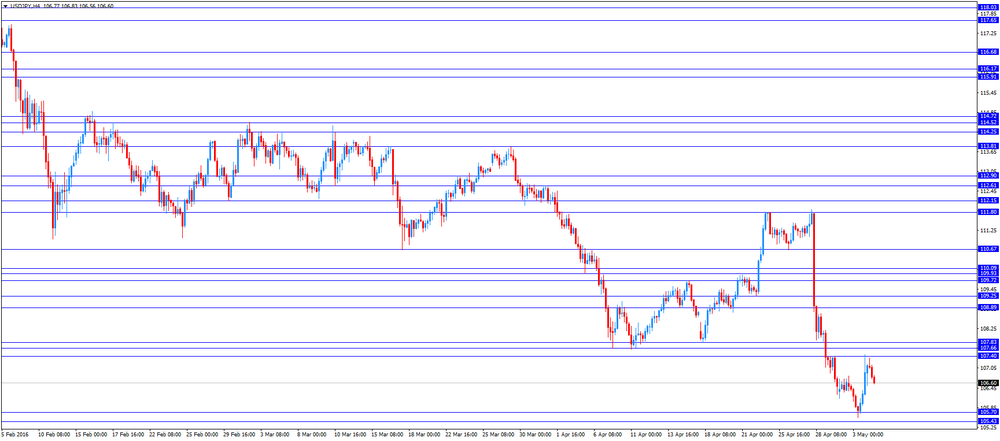Screen dimensions: 1000x441
Task: Click the 112.90 horizontal line price label
Action: click(988, 176)
